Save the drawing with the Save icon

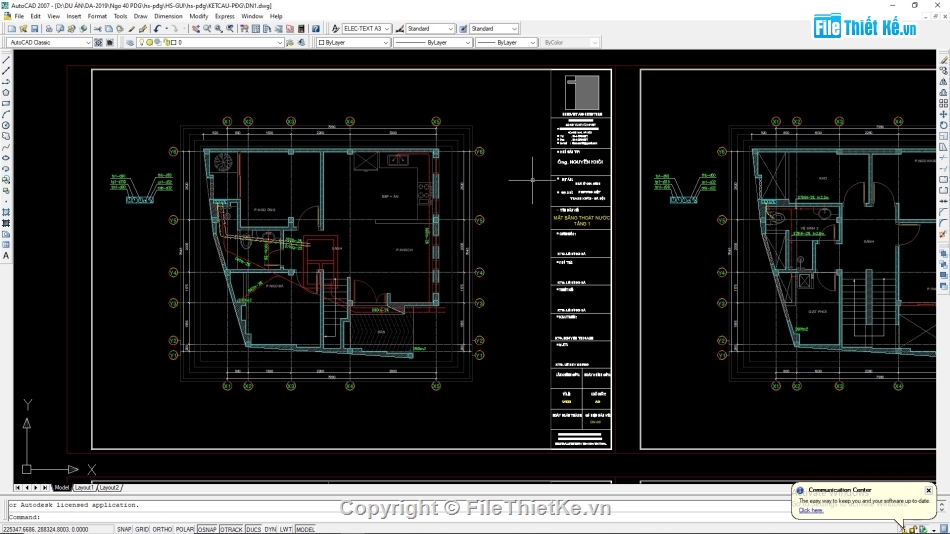(35, 28)
